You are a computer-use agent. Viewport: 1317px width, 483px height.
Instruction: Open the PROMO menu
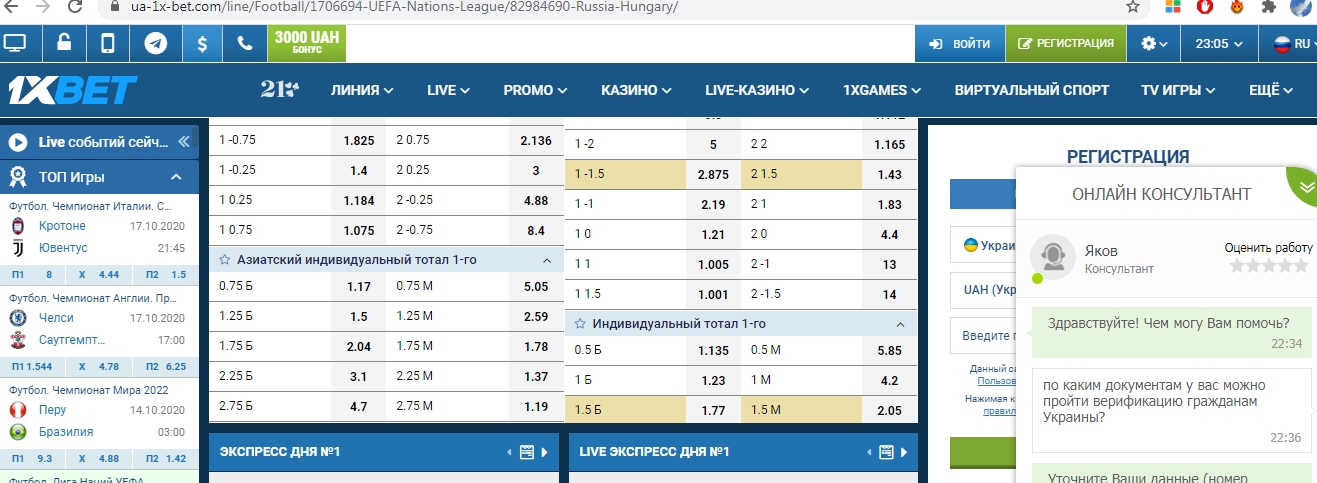point(535,90)
